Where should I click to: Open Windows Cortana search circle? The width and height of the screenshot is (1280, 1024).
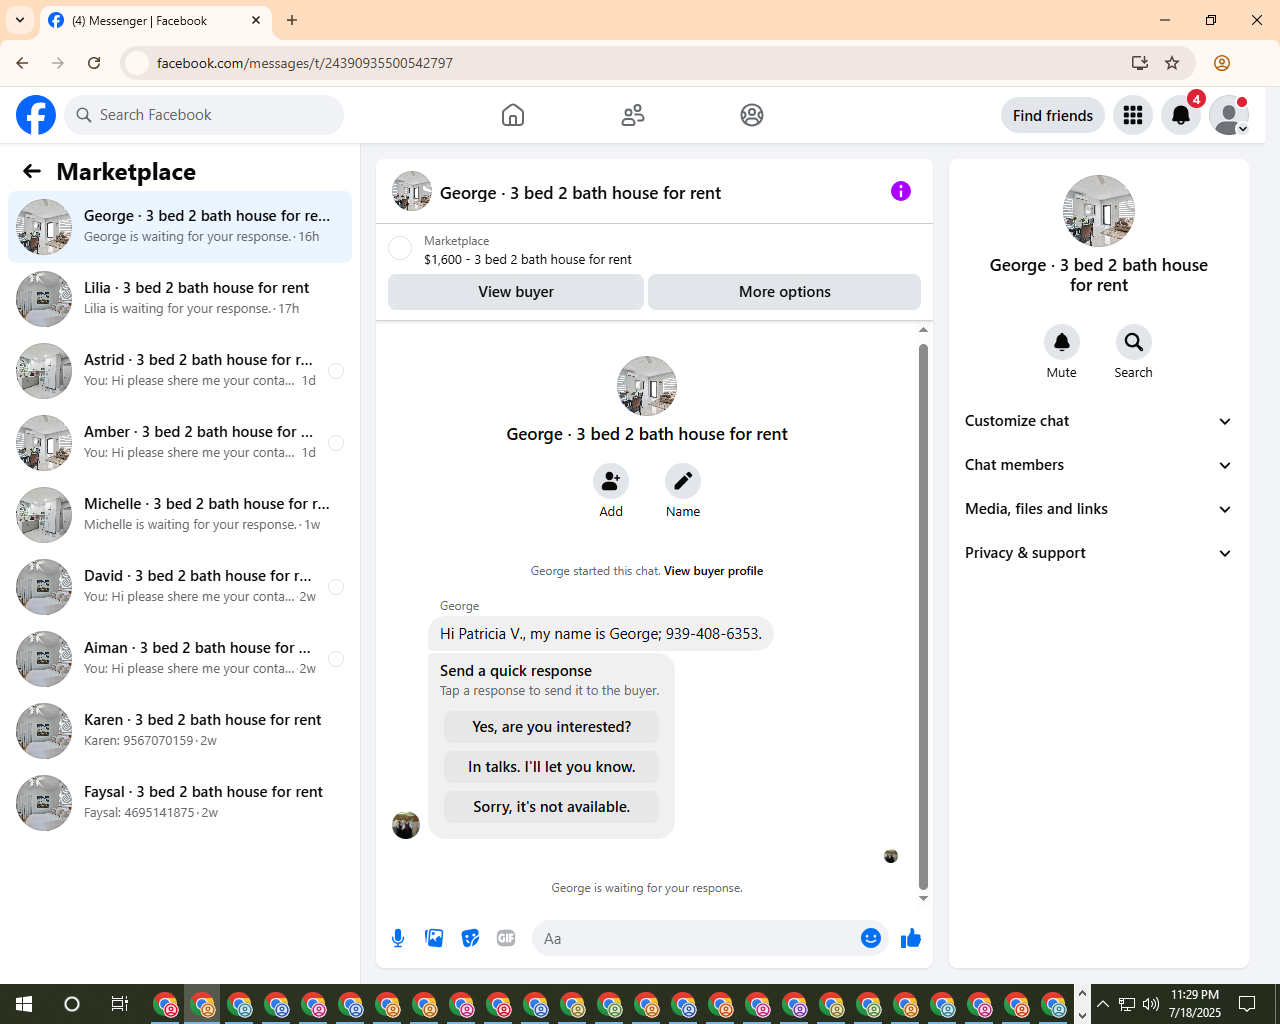click(x=72, y=1004)
